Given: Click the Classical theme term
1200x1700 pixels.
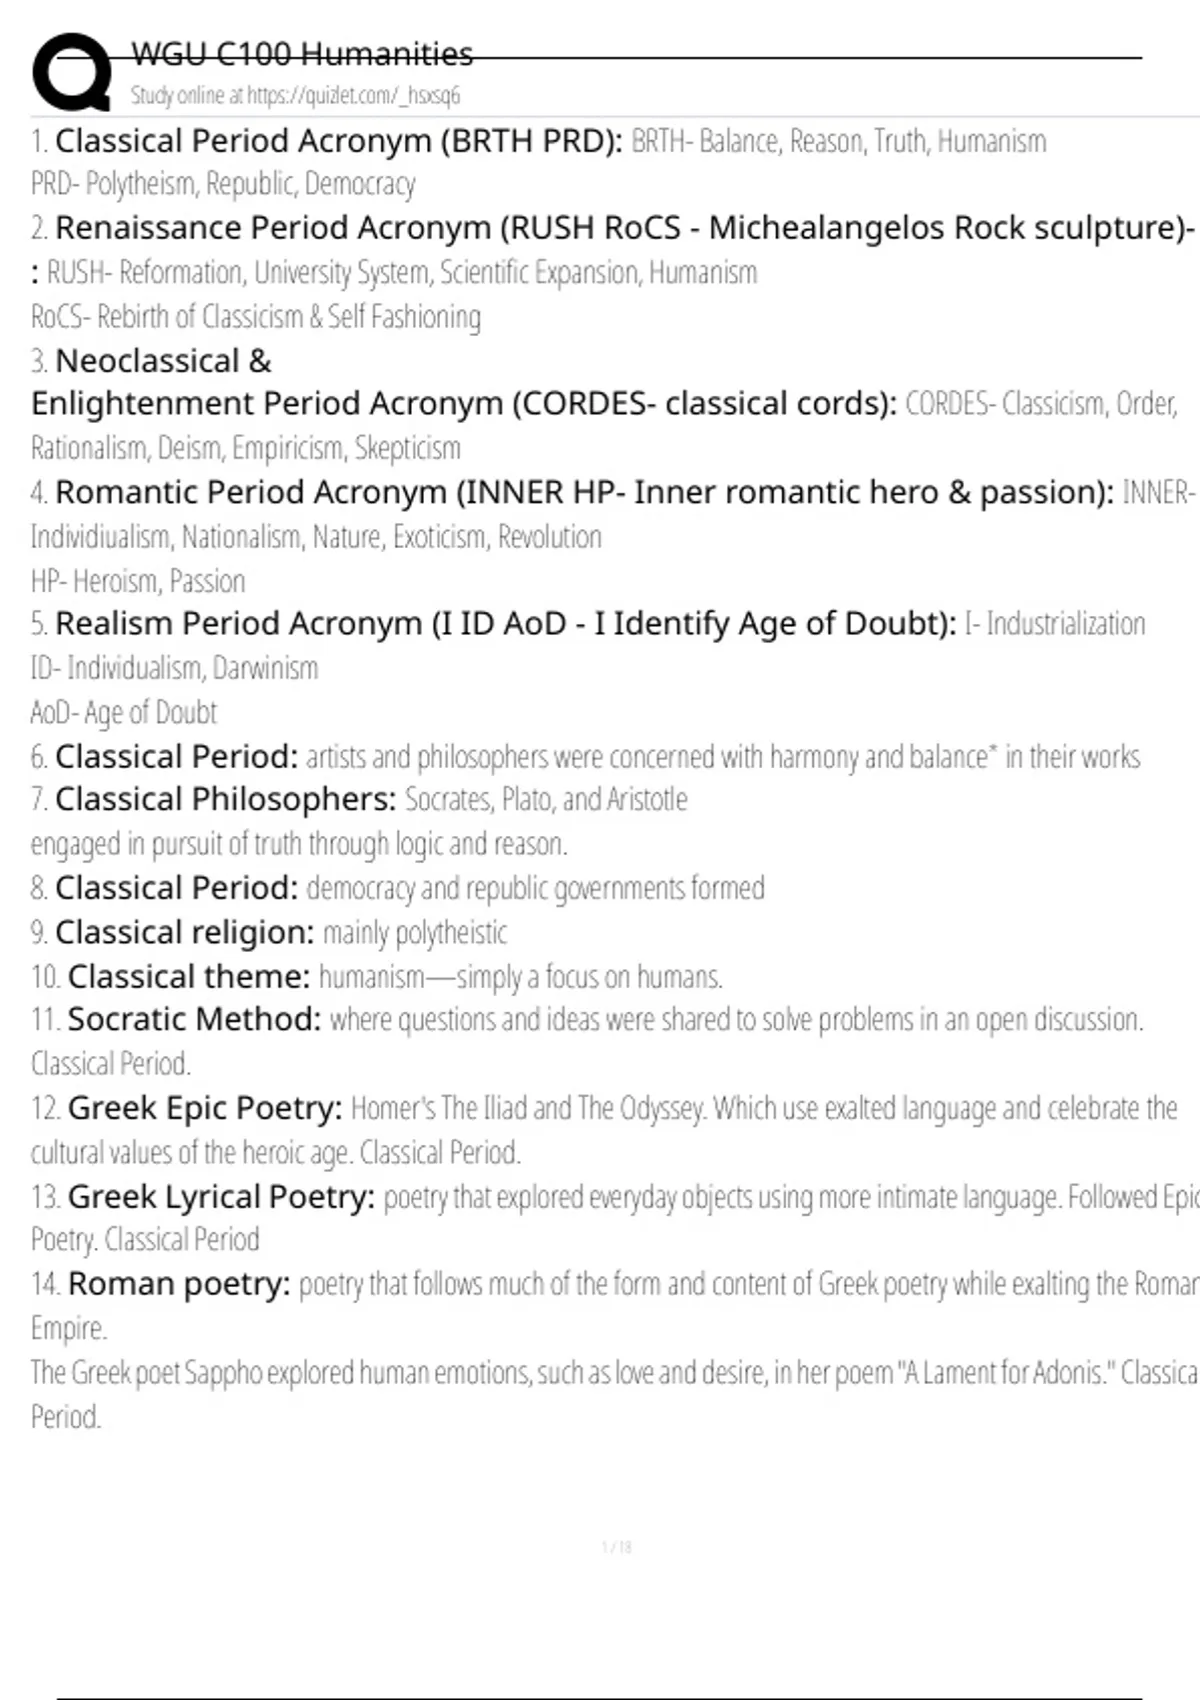Looking at the screenshot, I should pyautogui.click(x=188, y=976).
